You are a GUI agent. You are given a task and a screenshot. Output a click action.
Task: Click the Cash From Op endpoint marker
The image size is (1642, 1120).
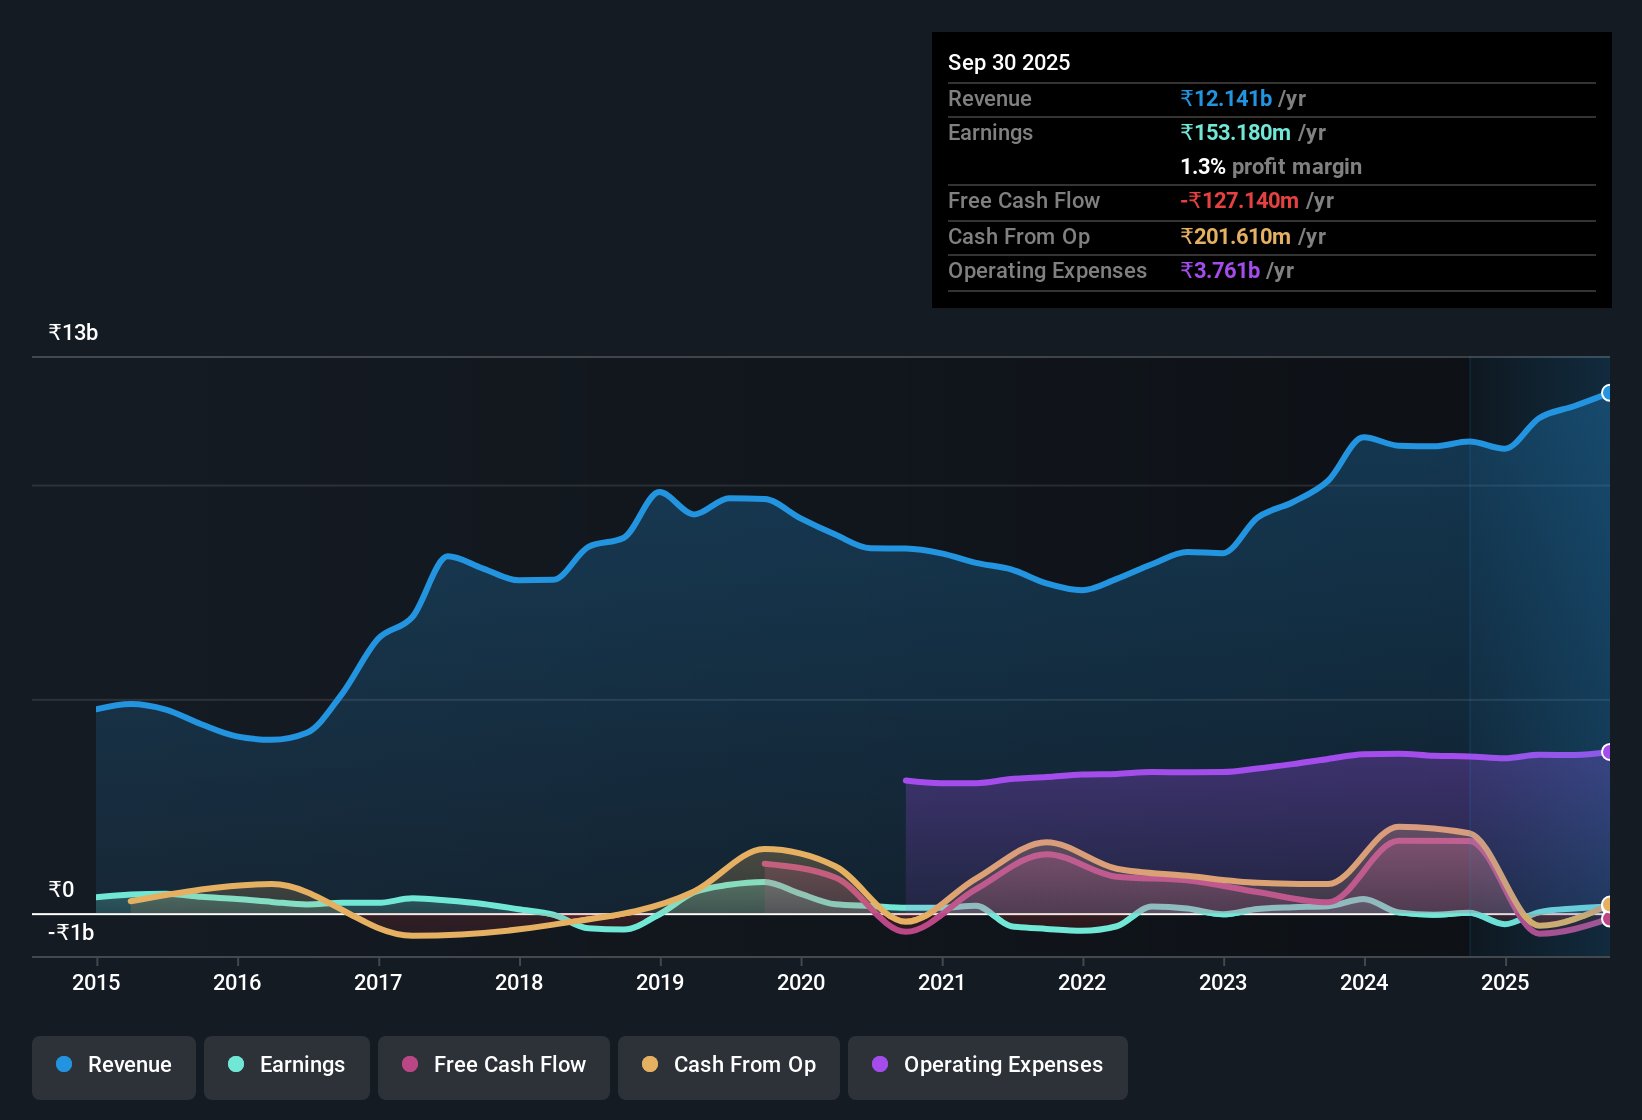point(1608,903)
